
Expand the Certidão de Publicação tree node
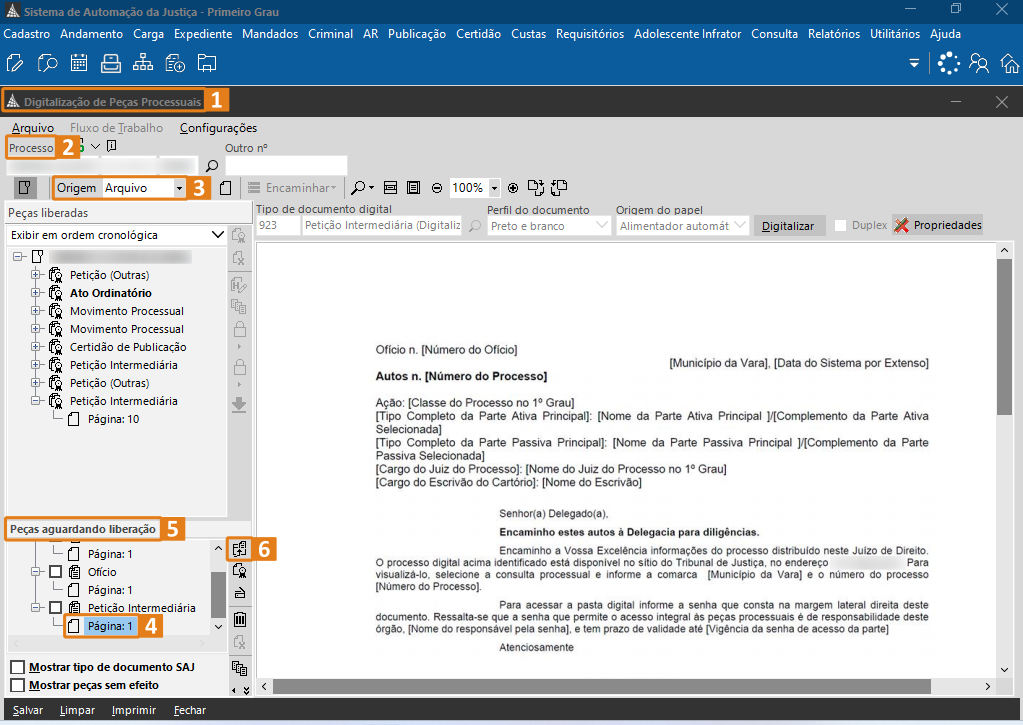pyautogui.click(x=36, y=347)
